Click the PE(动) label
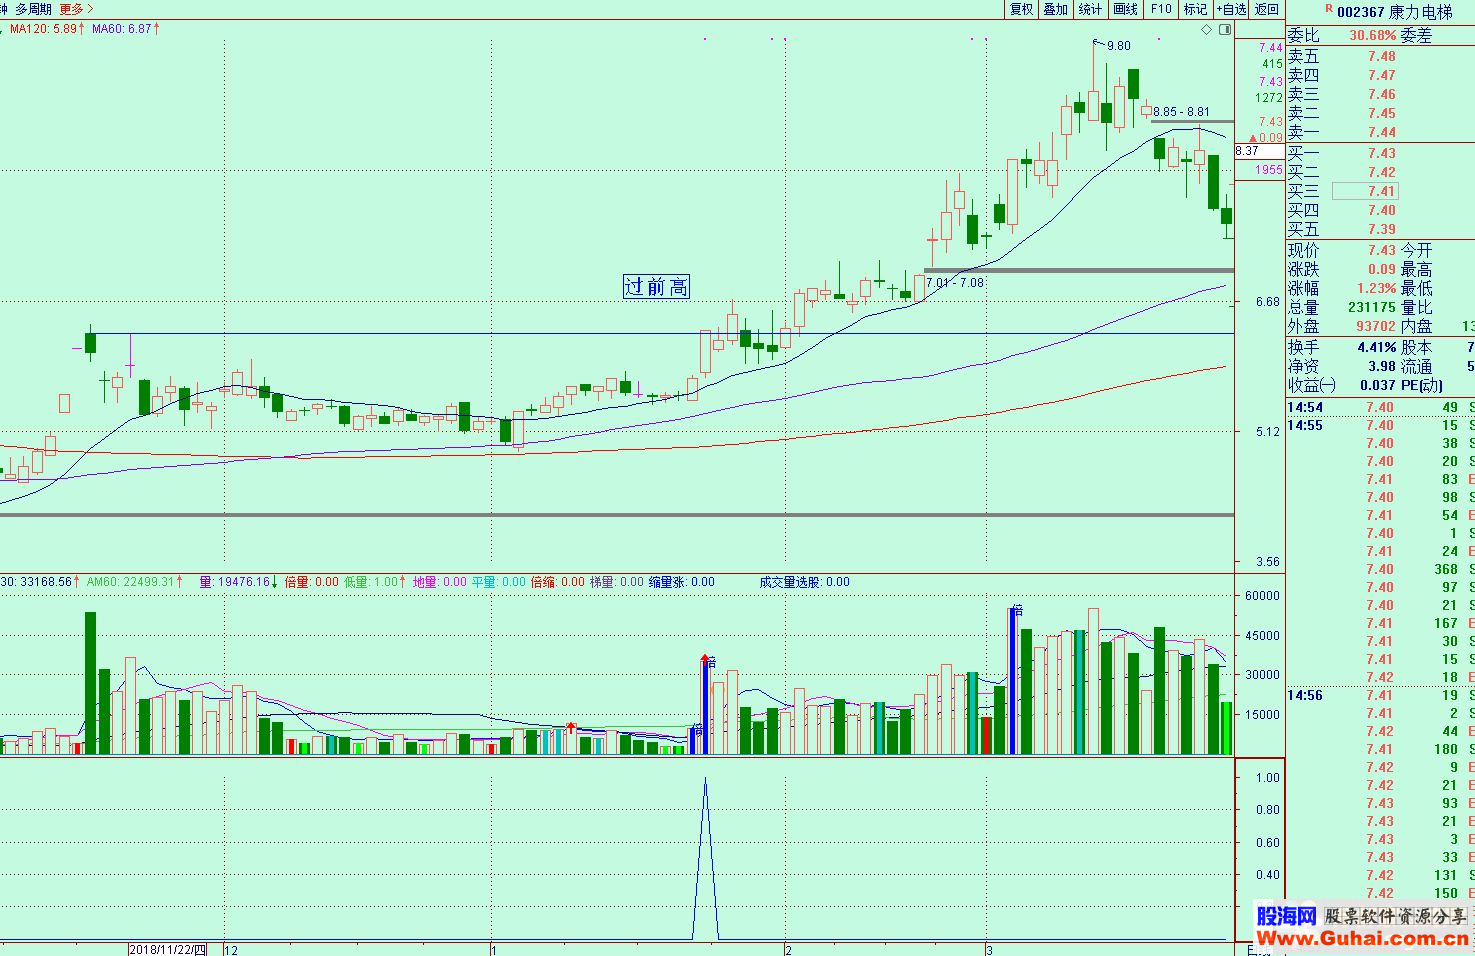This screenshot has height=956, width=1475. pos(1422,385)
